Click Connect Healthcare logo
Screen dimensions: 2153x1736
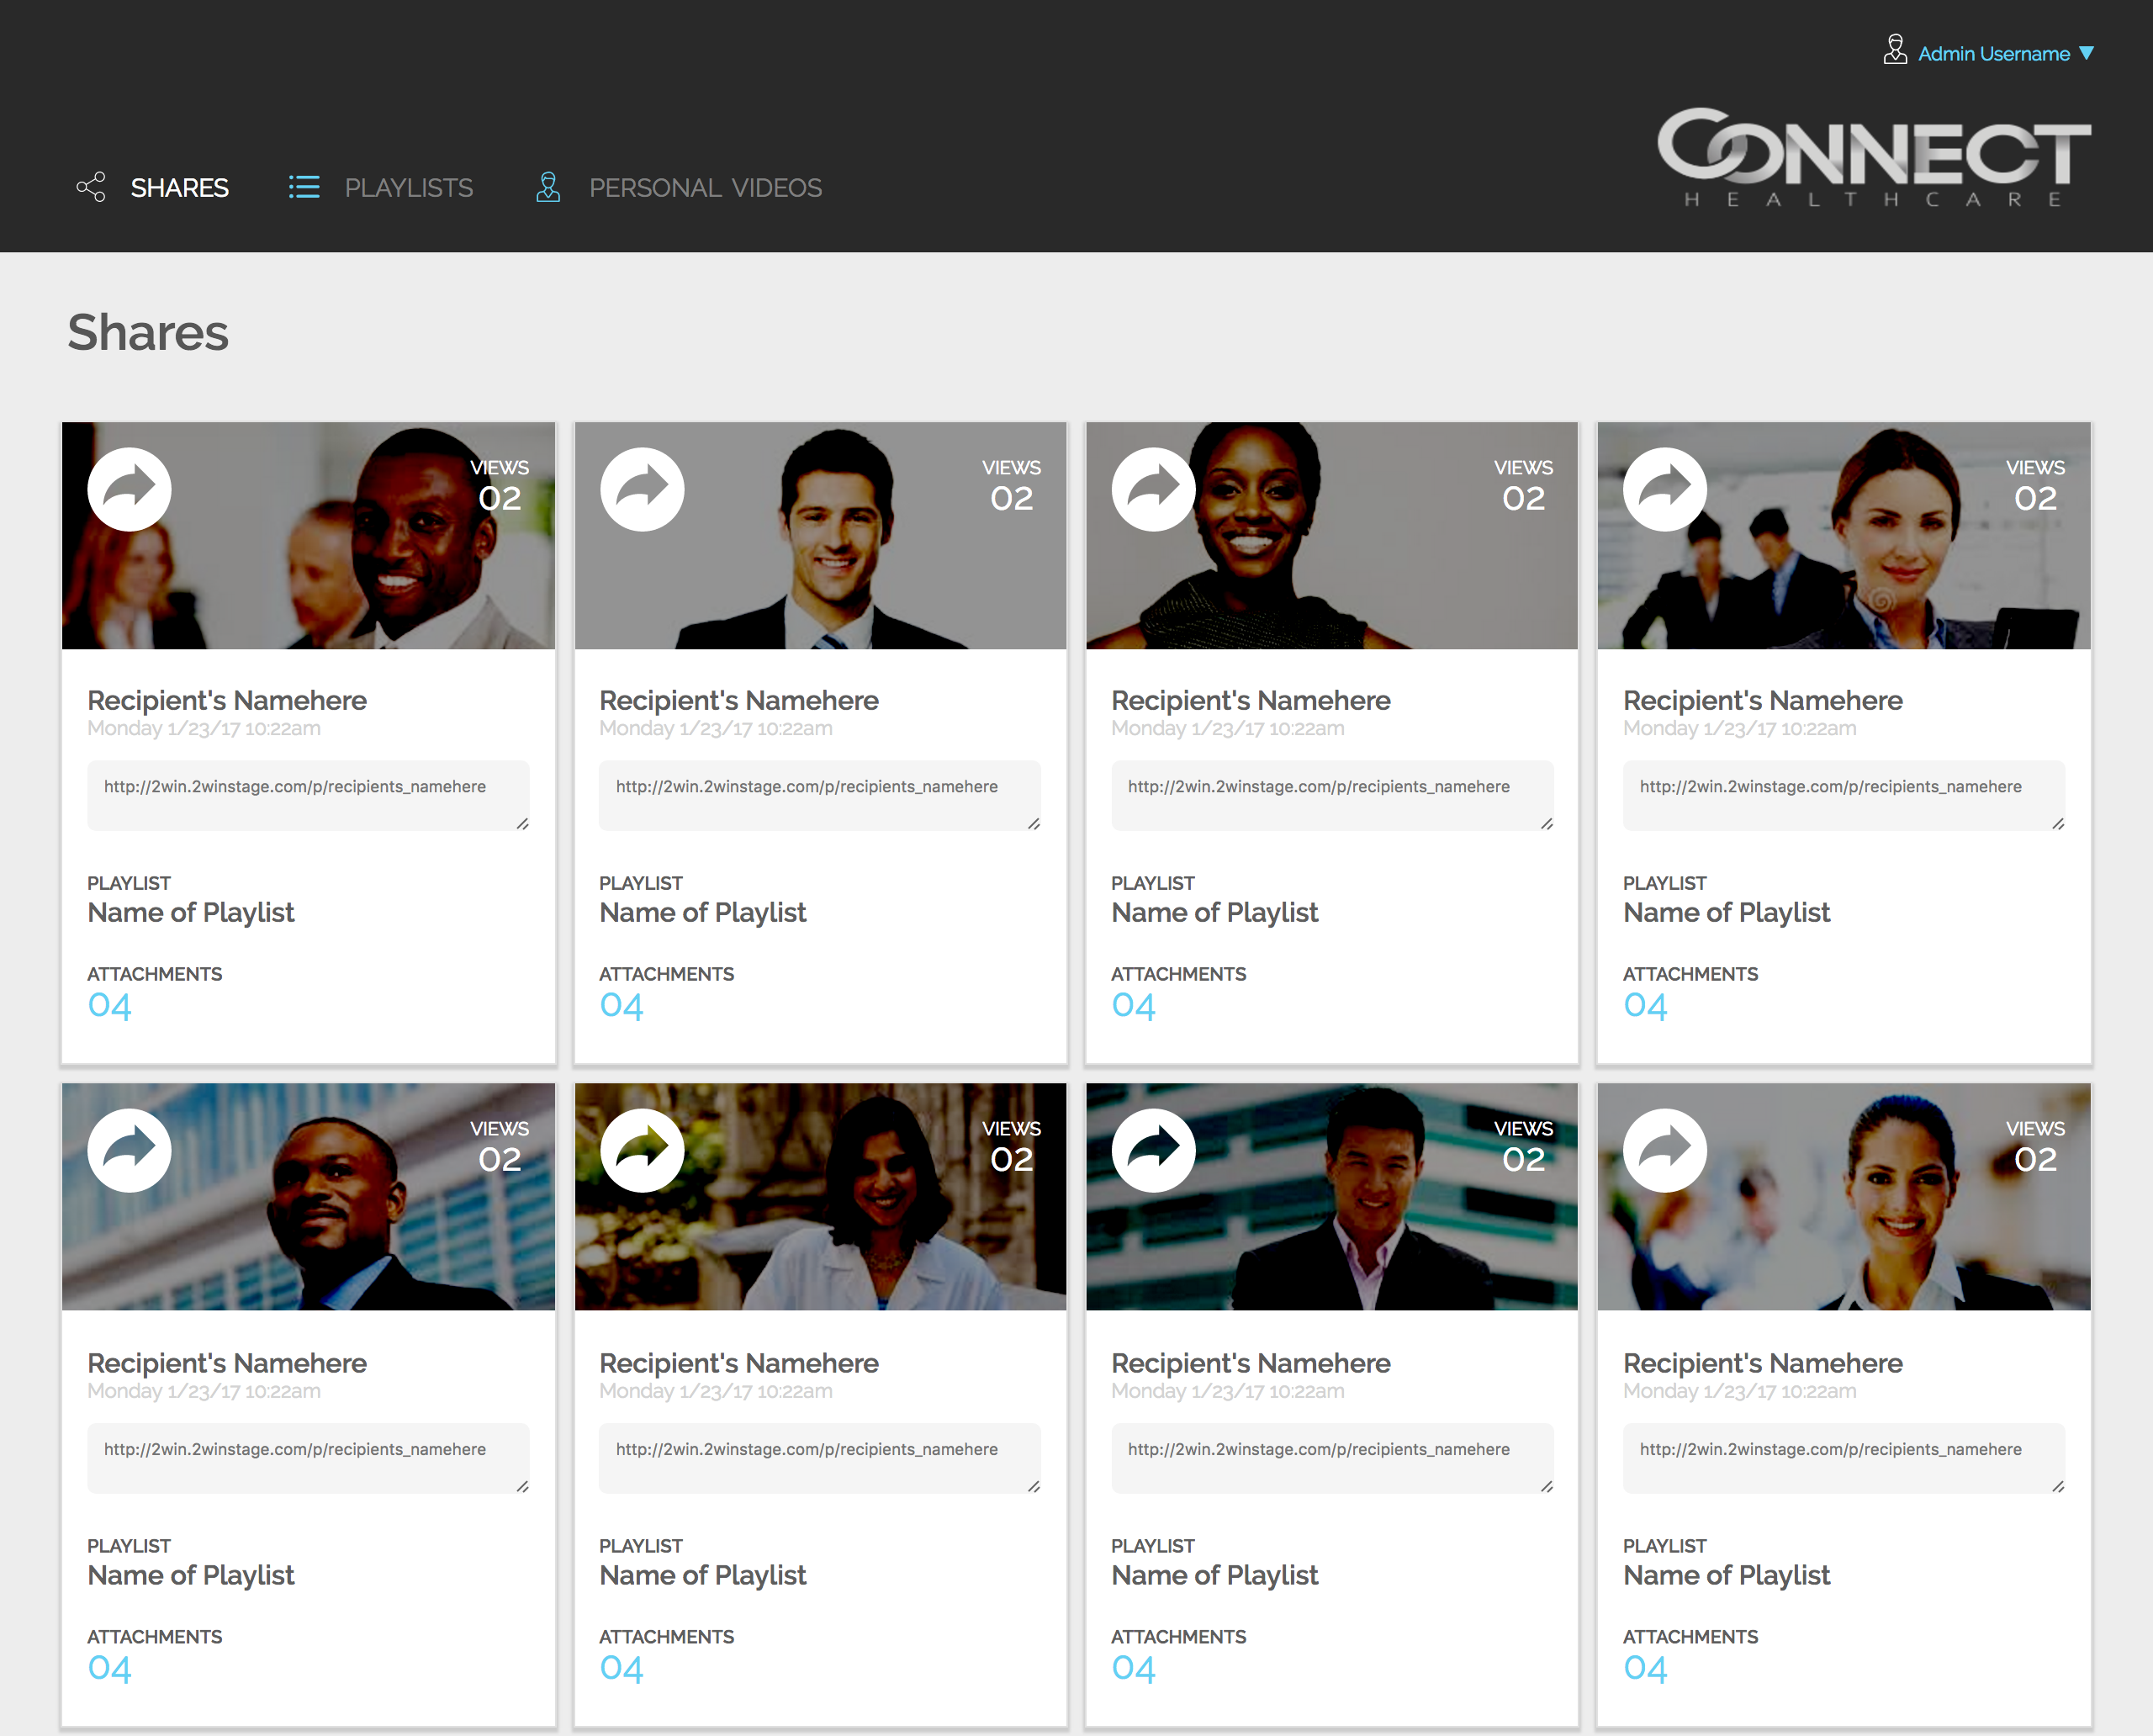[x=1873, y=158]
